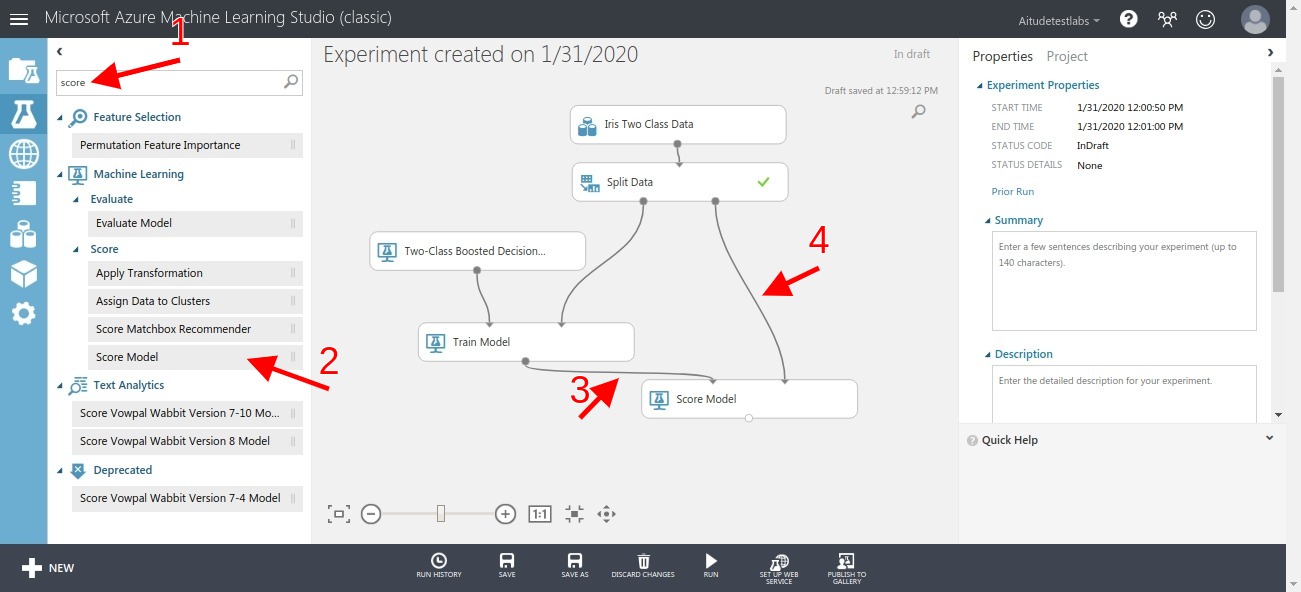Click the Set Up Web Service icon
This screenshot has height=592, width=1301.
pyautogui.click(x=779, y=566)
